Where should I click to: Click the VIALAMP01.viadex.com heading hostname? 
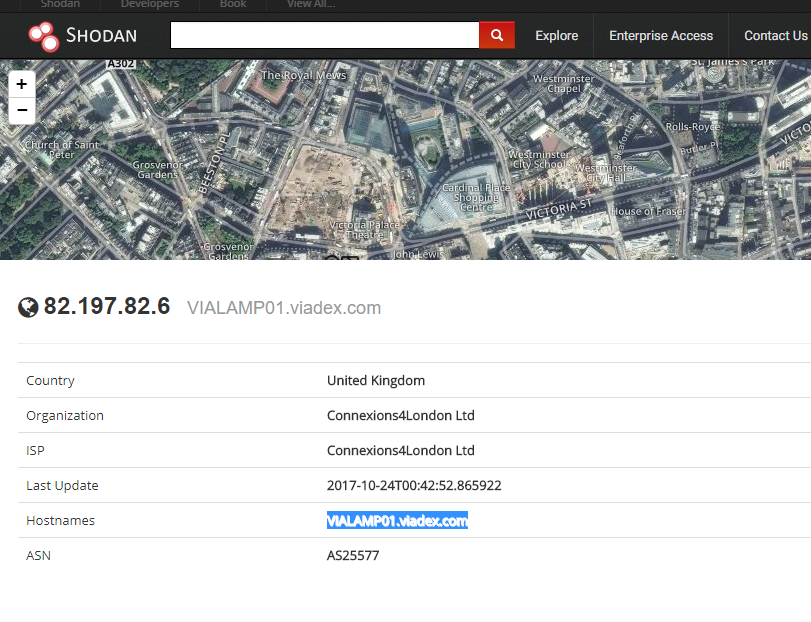[x=284, y=308]
